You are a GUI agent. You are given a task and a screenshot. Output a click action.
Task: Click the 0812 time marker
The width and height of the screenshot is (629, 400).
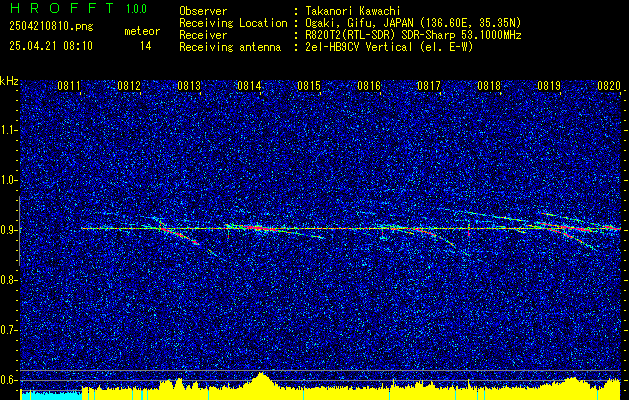tap(129, 86)
